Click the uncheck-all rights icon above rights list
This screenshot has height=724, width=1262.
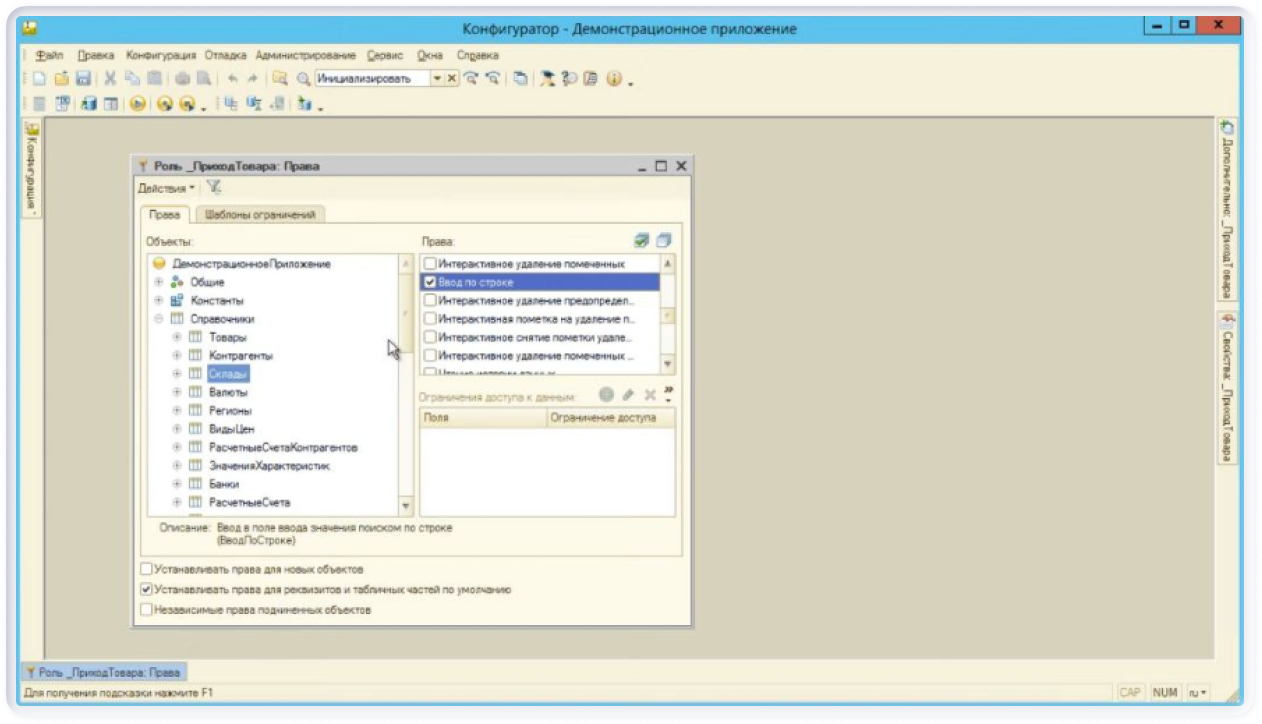coord(663,241)
